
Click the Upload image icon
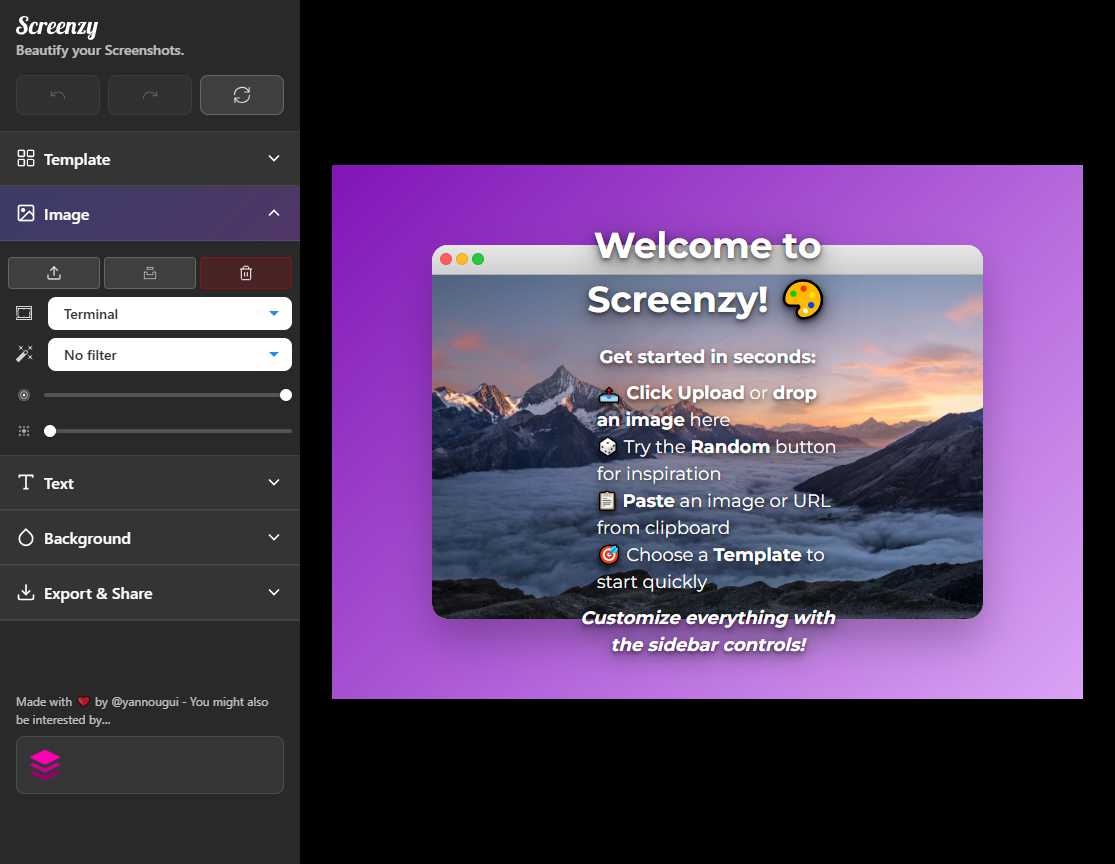click(53, 272)
